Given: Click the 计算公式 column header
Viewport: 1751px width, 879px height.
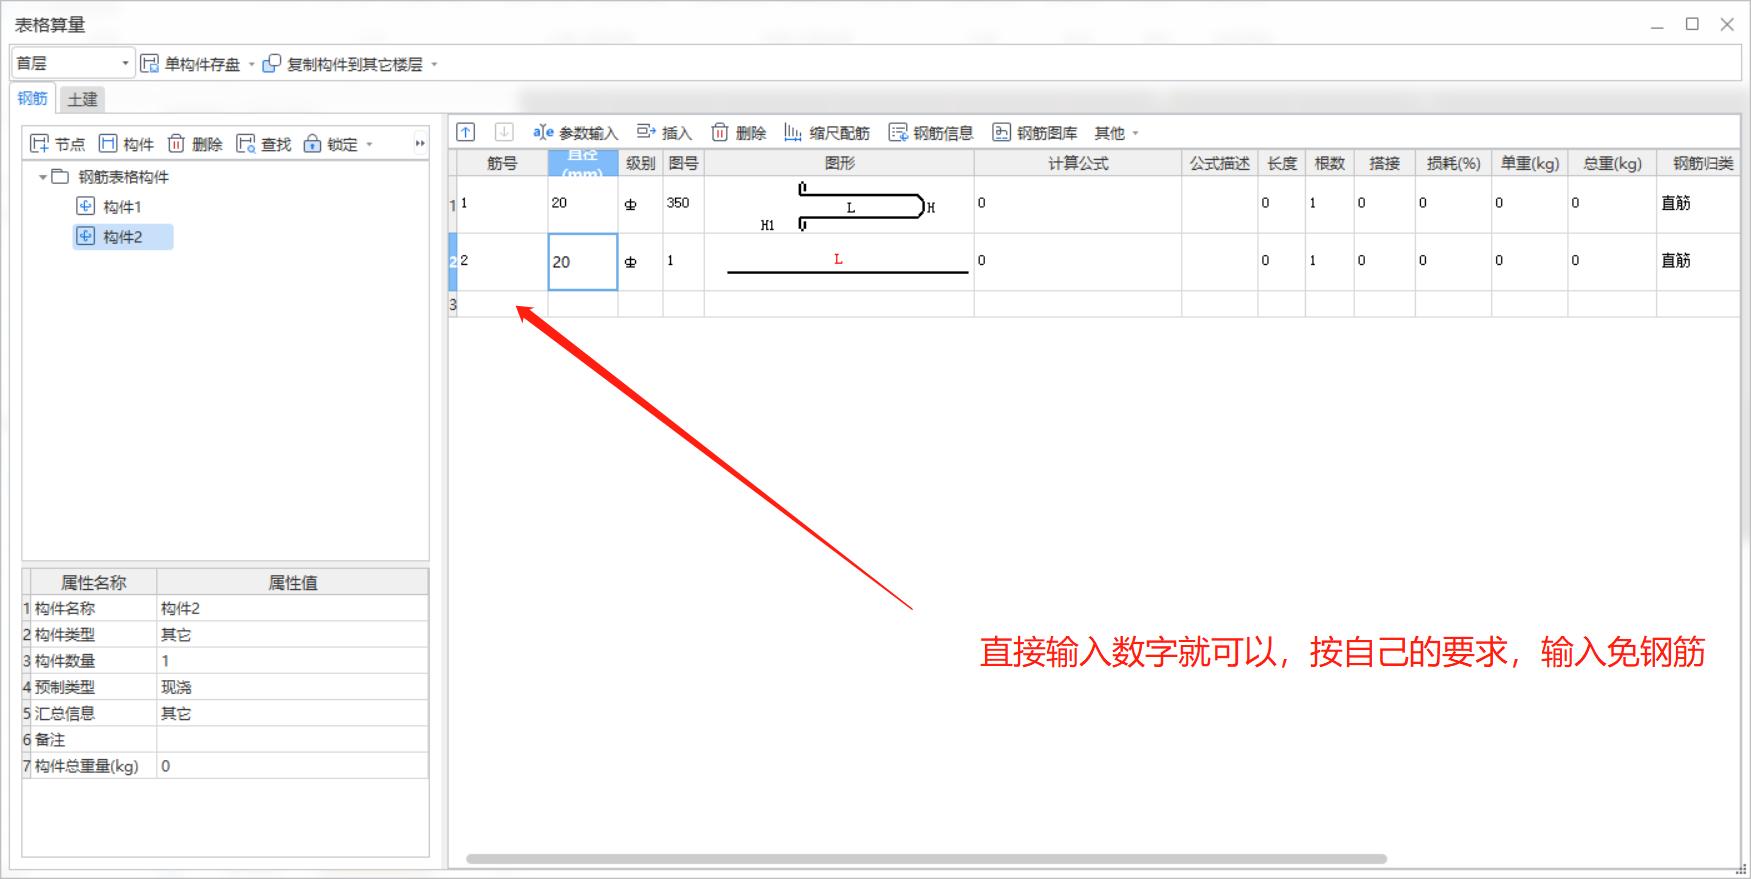Looking at the screenshot, I should (x=1078, y=163).
